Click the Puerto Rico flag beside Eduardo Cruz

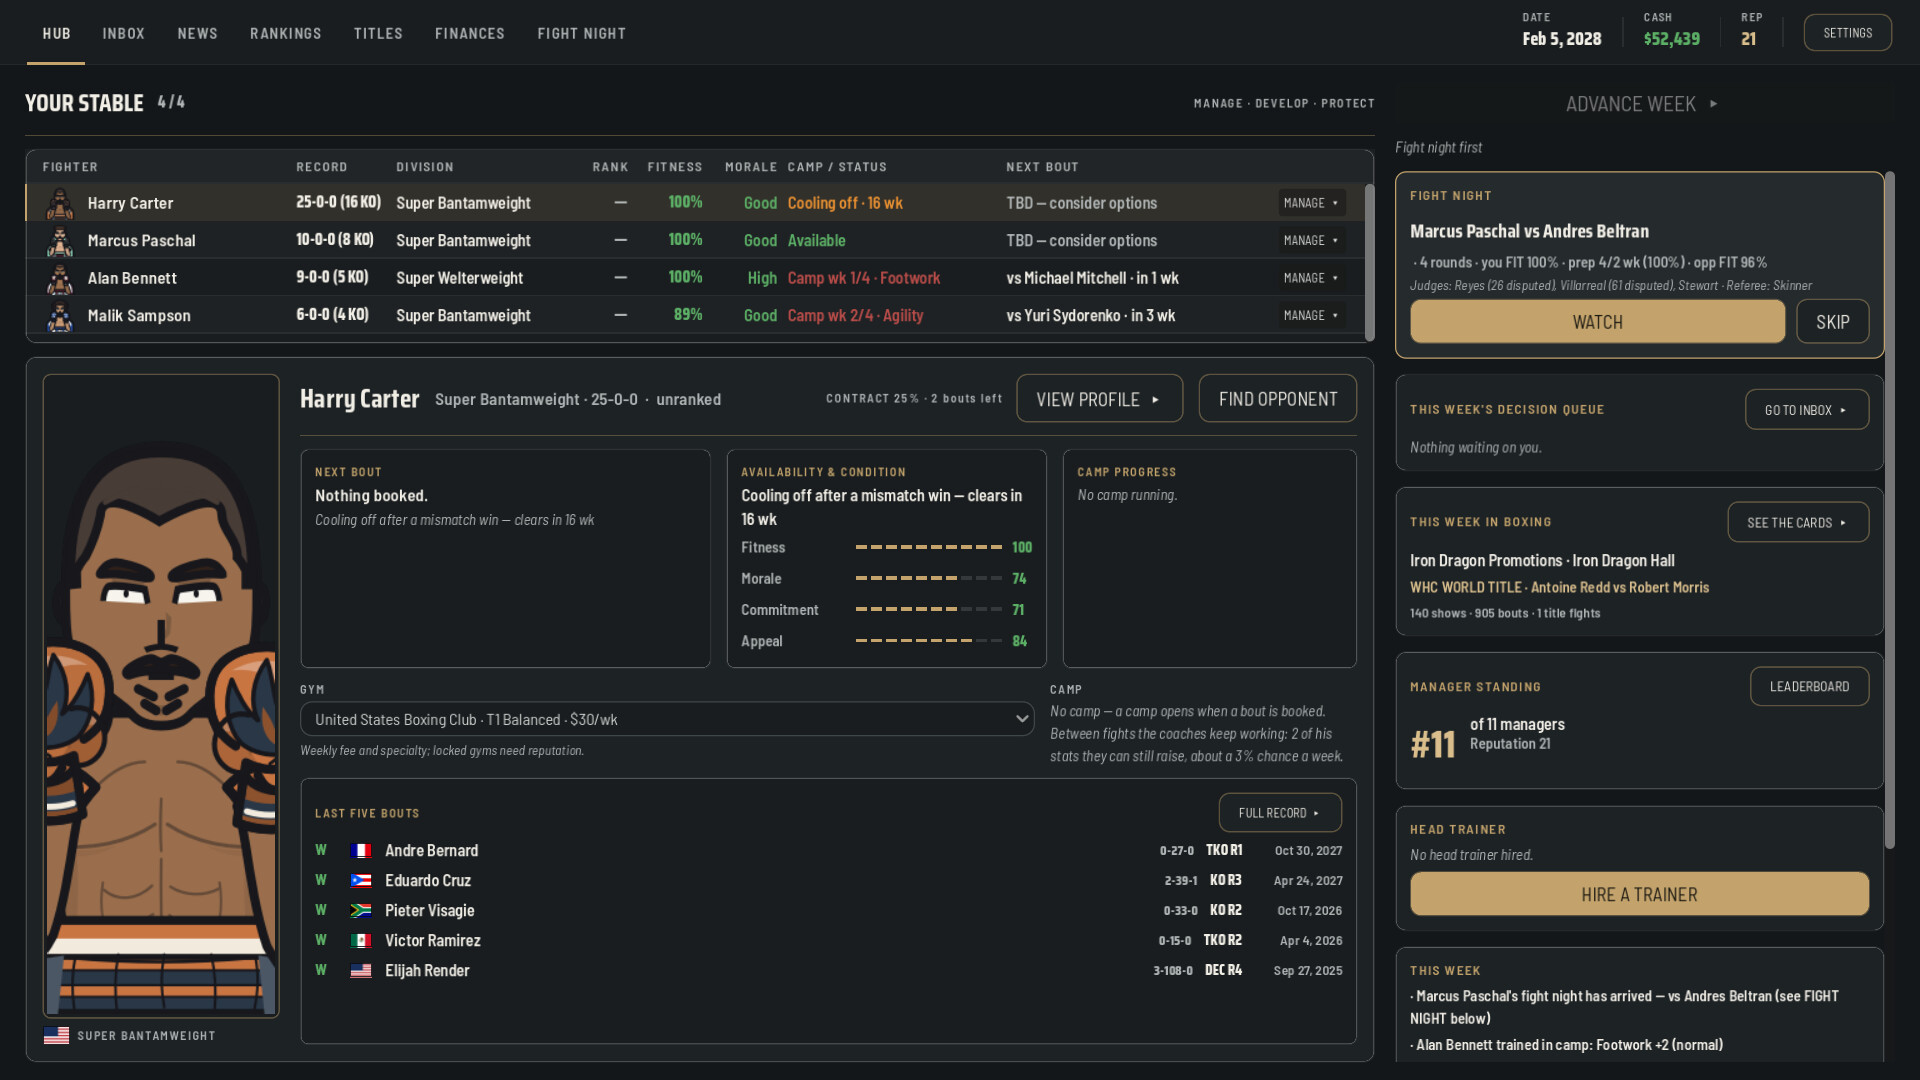(x=361, y=881)
